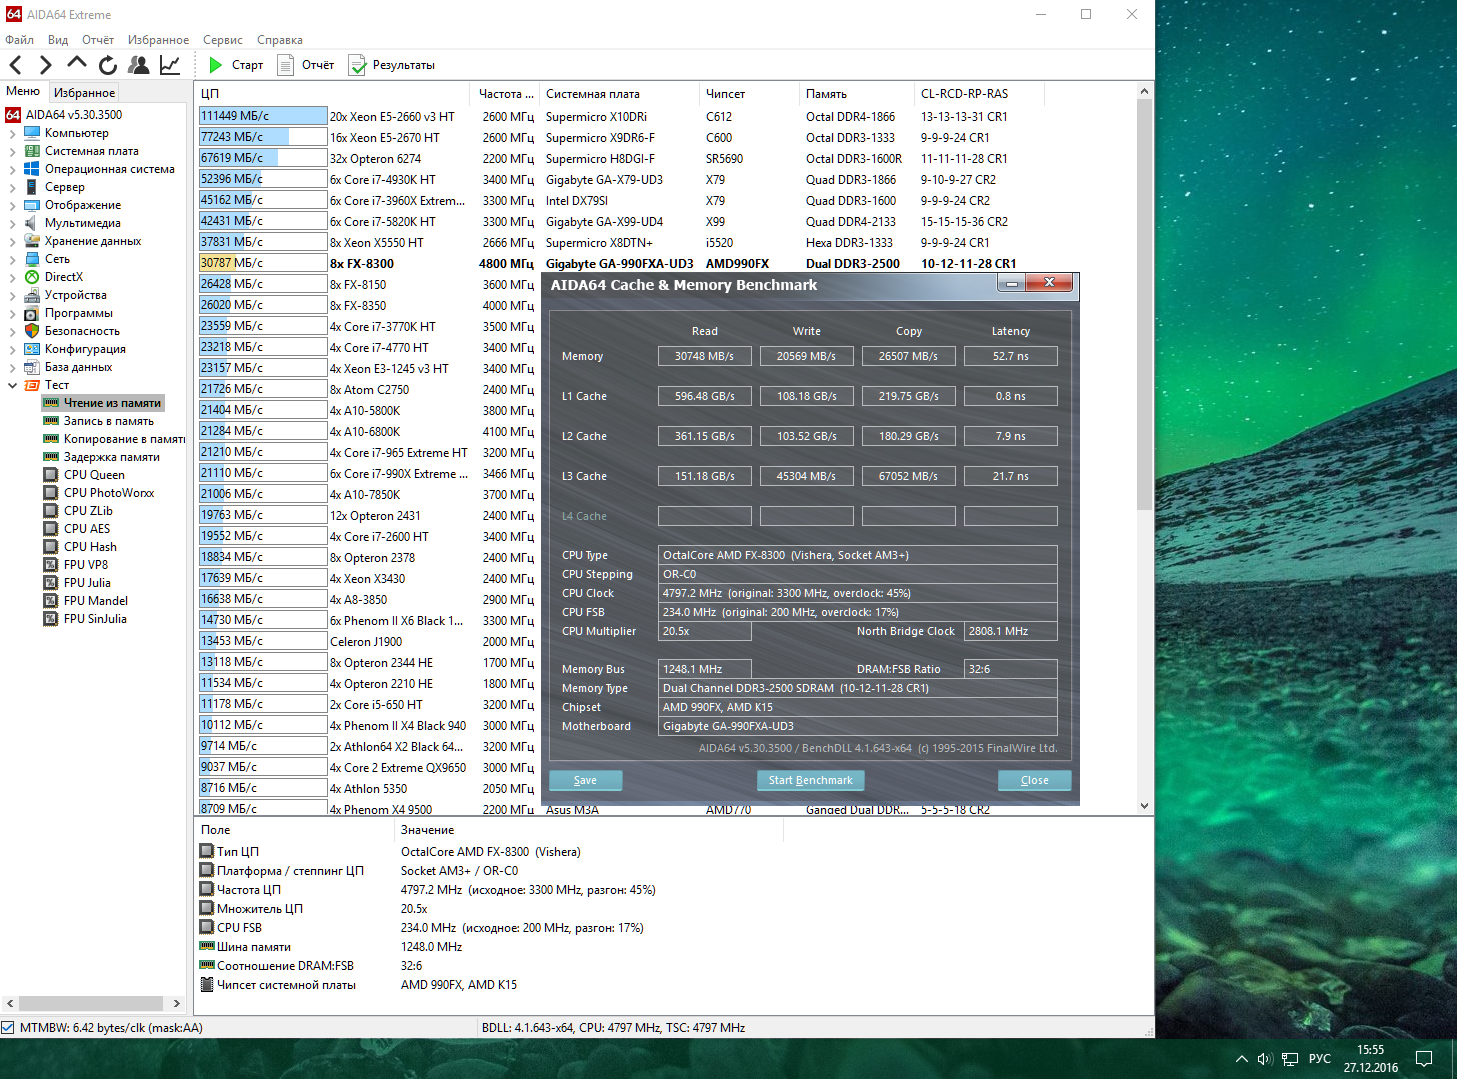Screen dimensions: 1457x1079
Task: Click the Back navigation arrow in toolbar
Action: coord(16,65)
